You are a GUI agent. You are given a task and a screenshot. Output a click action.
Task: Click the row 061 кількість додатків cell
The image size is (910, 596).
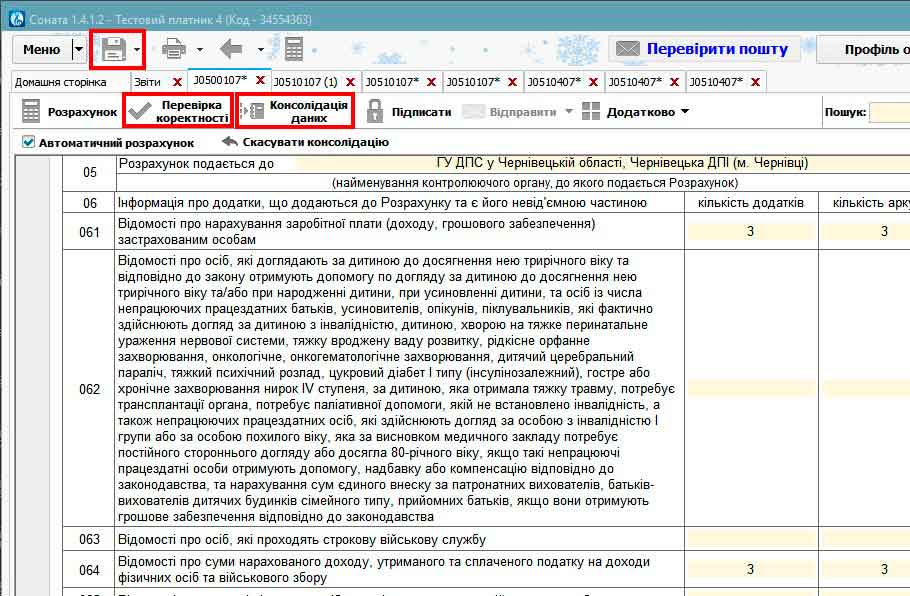pos(750,232)
